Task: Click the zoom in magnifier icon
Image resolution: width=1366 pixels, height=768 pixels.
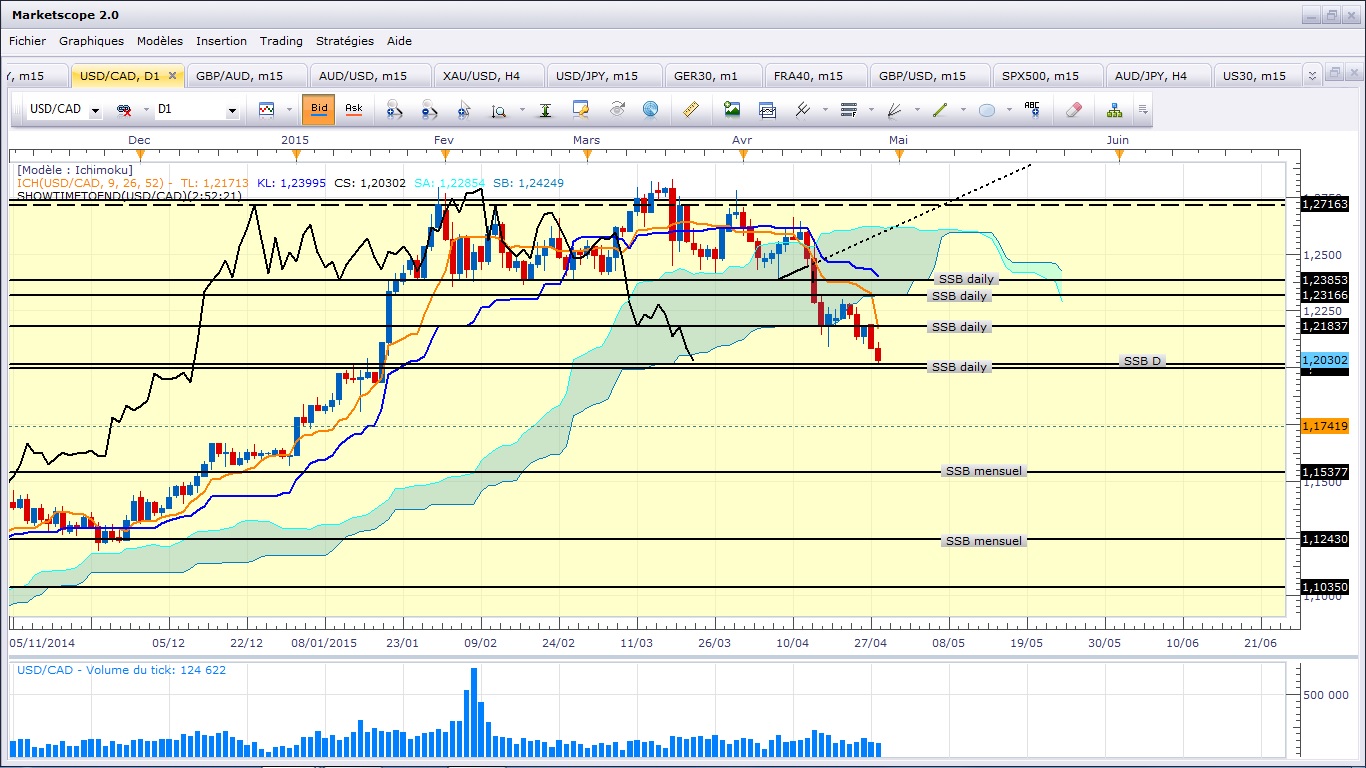Action: point(393,110)
